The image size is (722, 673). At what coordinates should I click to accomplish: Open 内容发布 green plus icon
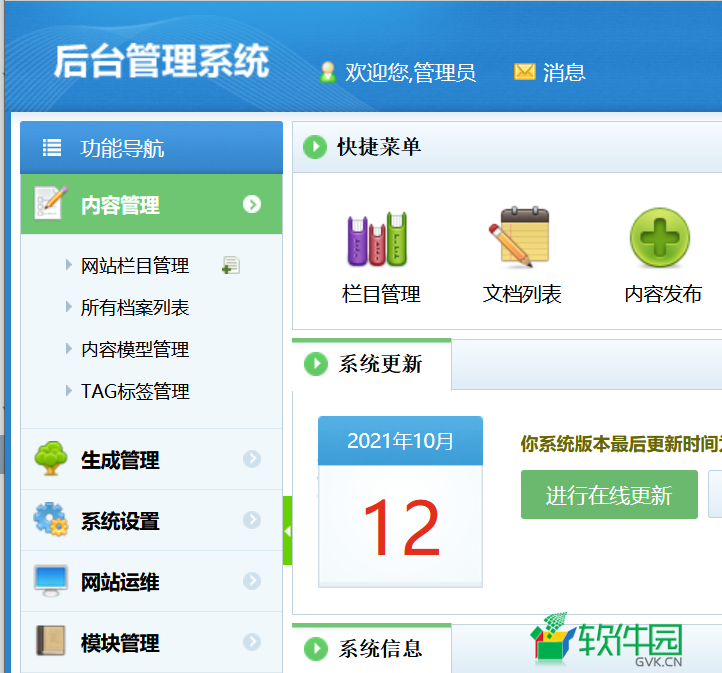[x=660, y=238]
